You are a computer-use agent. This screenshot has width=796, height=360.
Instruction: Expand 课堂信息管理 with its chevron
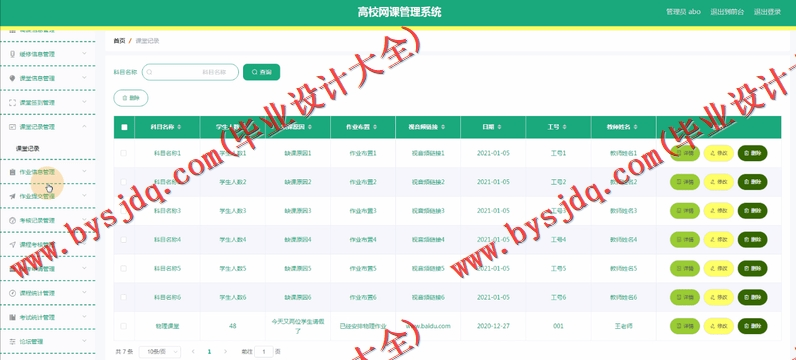click(x=84, y=78)
